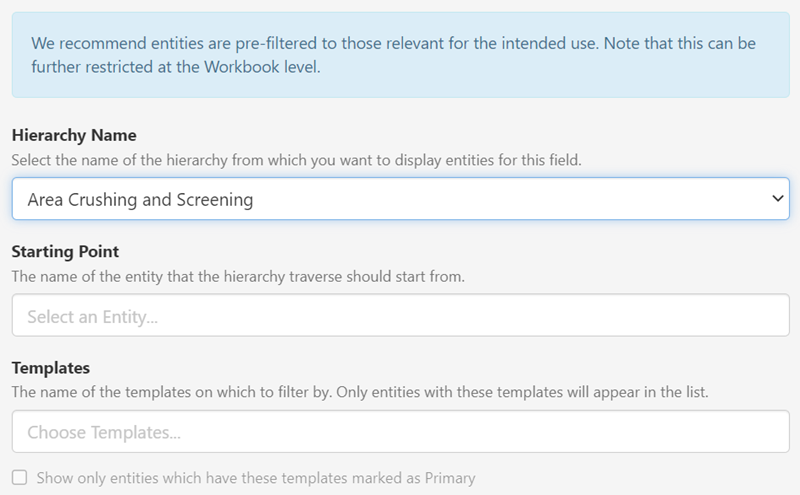Open the Templates chooser field
The width and height of the screenshot is (800, 495).
point(400,432)
